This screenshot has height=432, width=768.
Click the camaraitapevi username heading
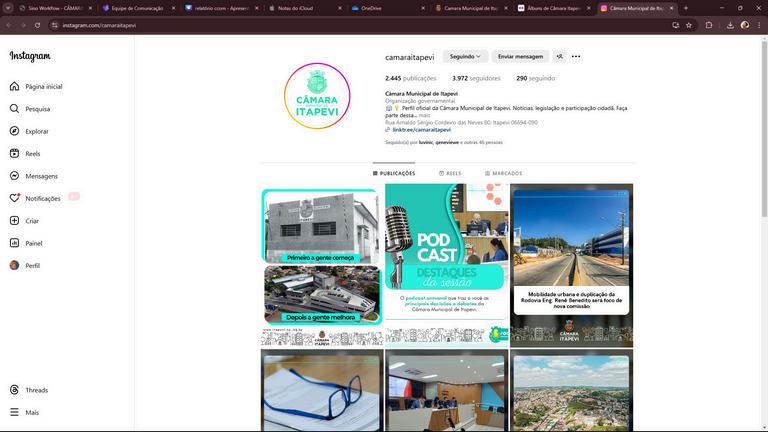click(409, 57)
